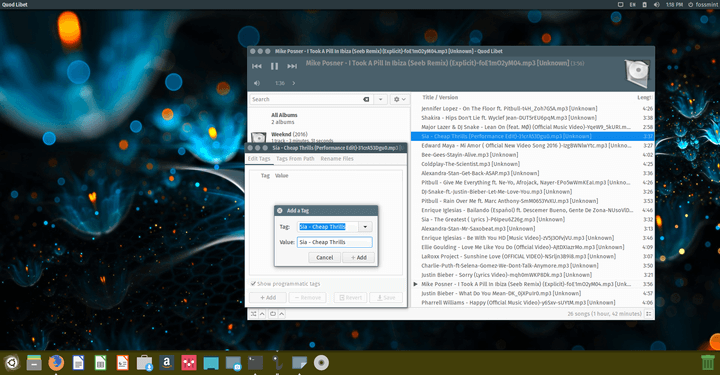
Task: Cancel the Add a Tag dialog
Action: click(x=325, y=257)
